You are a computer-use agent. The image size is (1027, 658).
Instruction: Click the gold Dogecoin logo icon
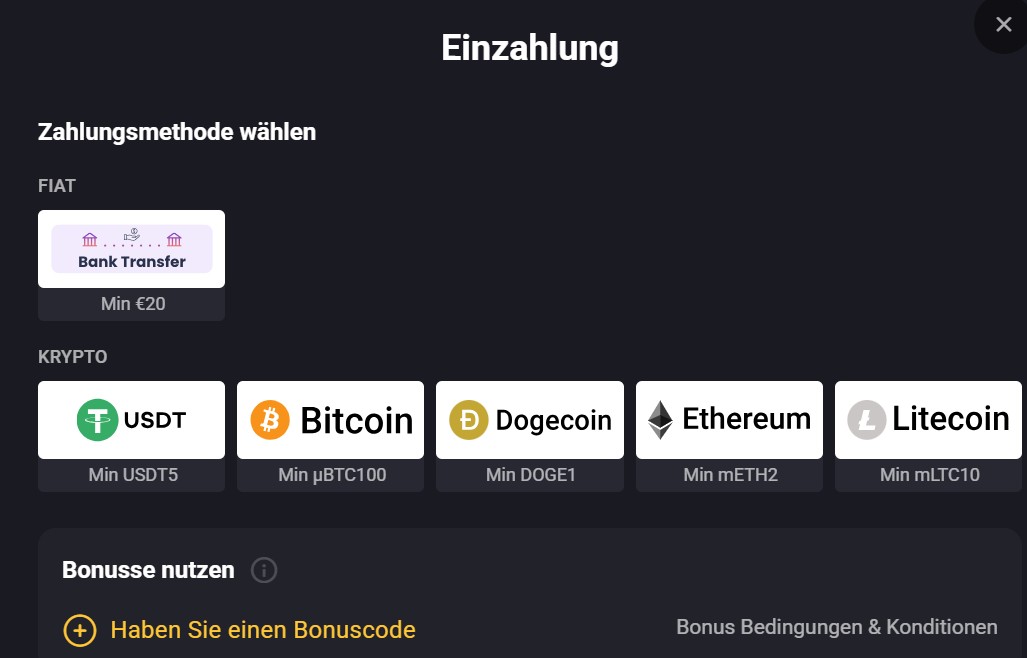[x=469, y=420]
